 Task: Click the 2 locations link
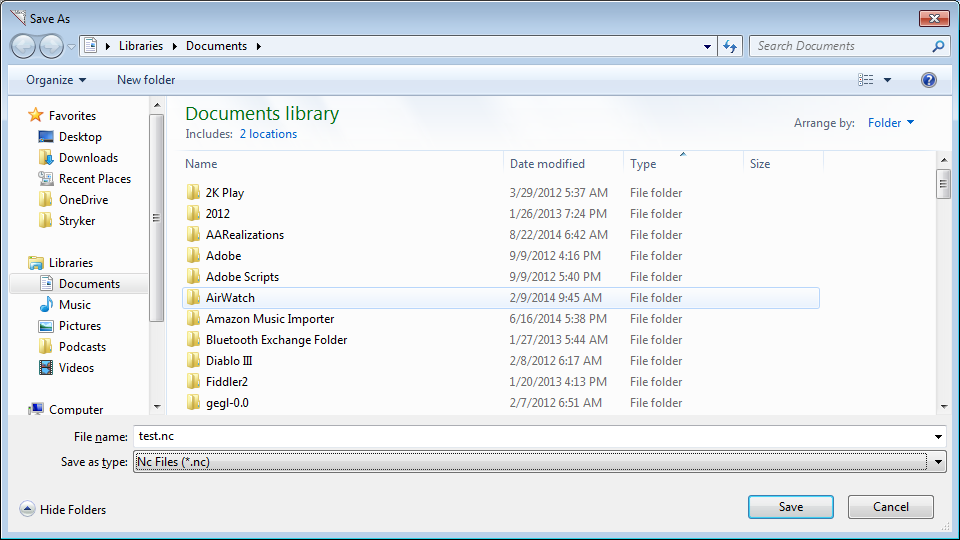(268, 134)
